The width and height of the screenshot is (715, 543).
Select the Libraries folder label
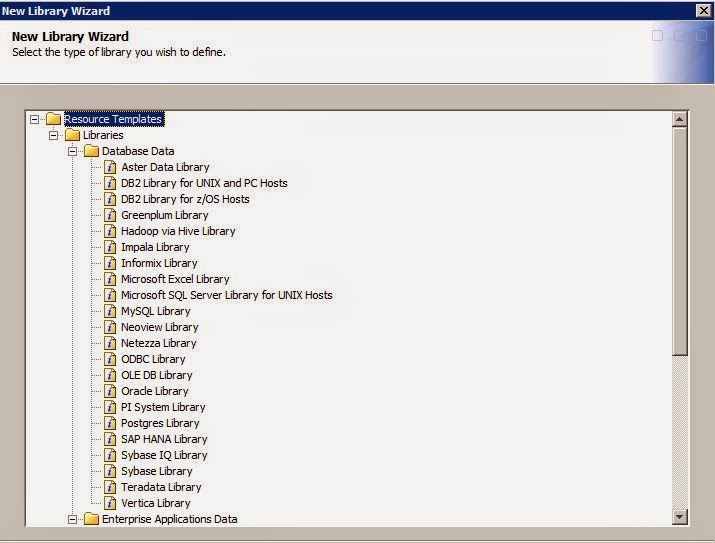[x=103, y=135]
